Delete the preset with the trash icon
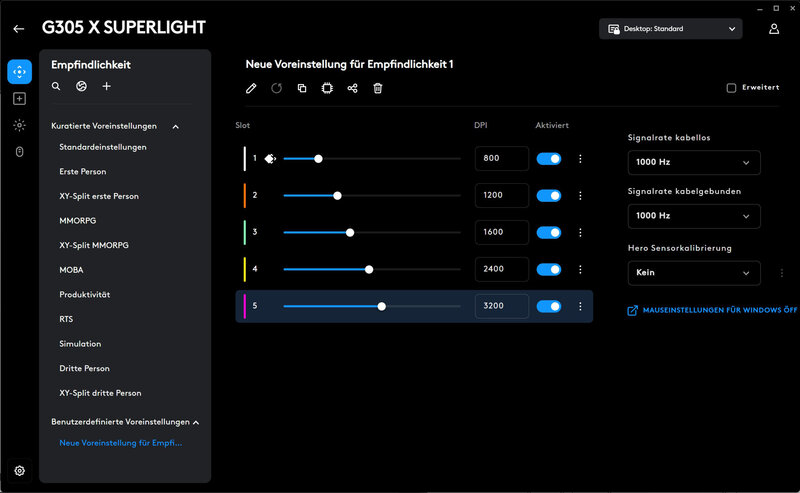Screen dimensions: 800x493 point(378,88)
